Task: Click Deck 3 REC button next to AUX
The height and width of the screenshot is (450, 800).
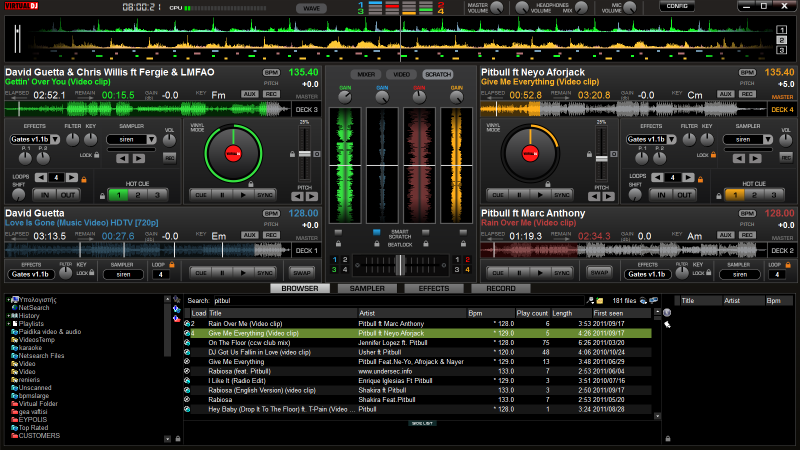Action: (x=271, y=94)
